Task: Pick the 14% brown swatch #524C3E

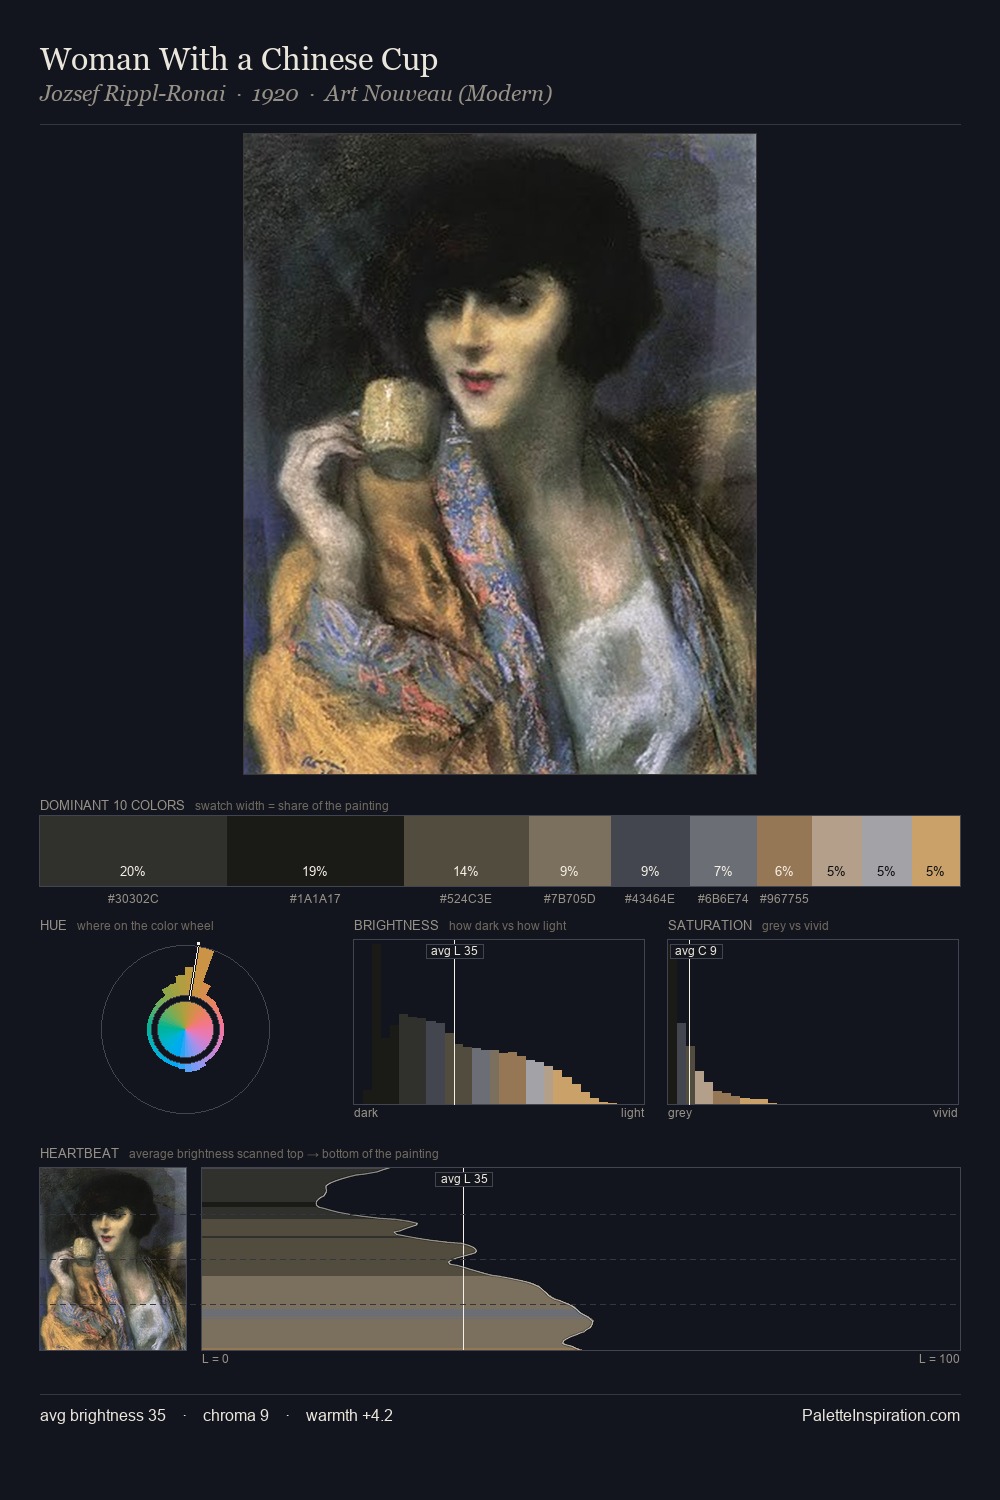Action: point(466,851)
